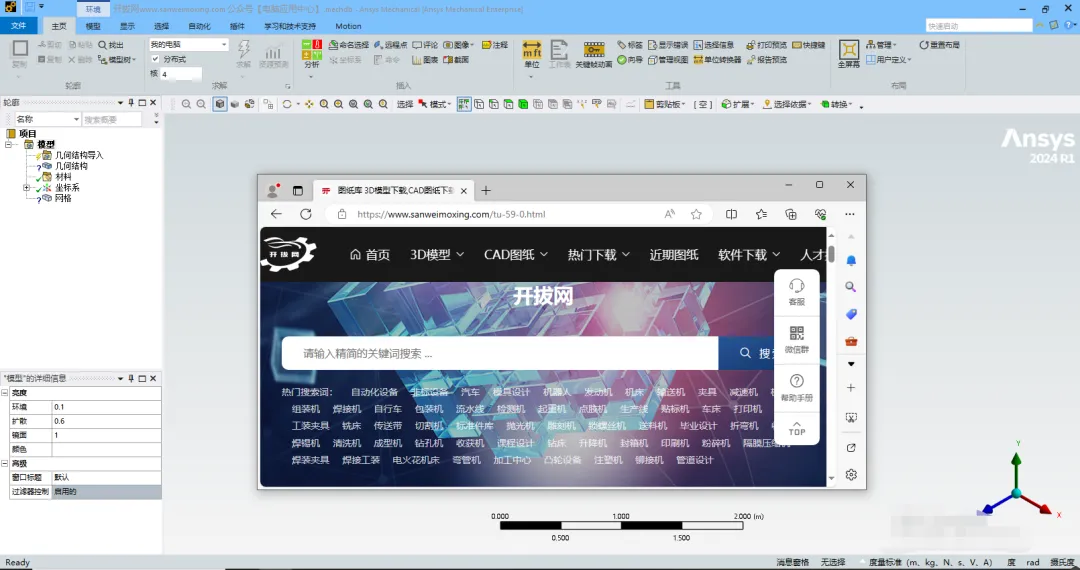Image resolution: width=1080 pixels, height=570 pixels.
Task: Open the 剪贴板 (Clipboard) dropdown
Action: click(x=665, y=105)
